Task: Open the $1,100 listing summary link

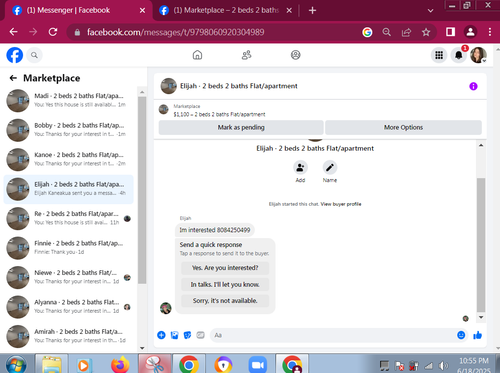Action: click(219, 114)
